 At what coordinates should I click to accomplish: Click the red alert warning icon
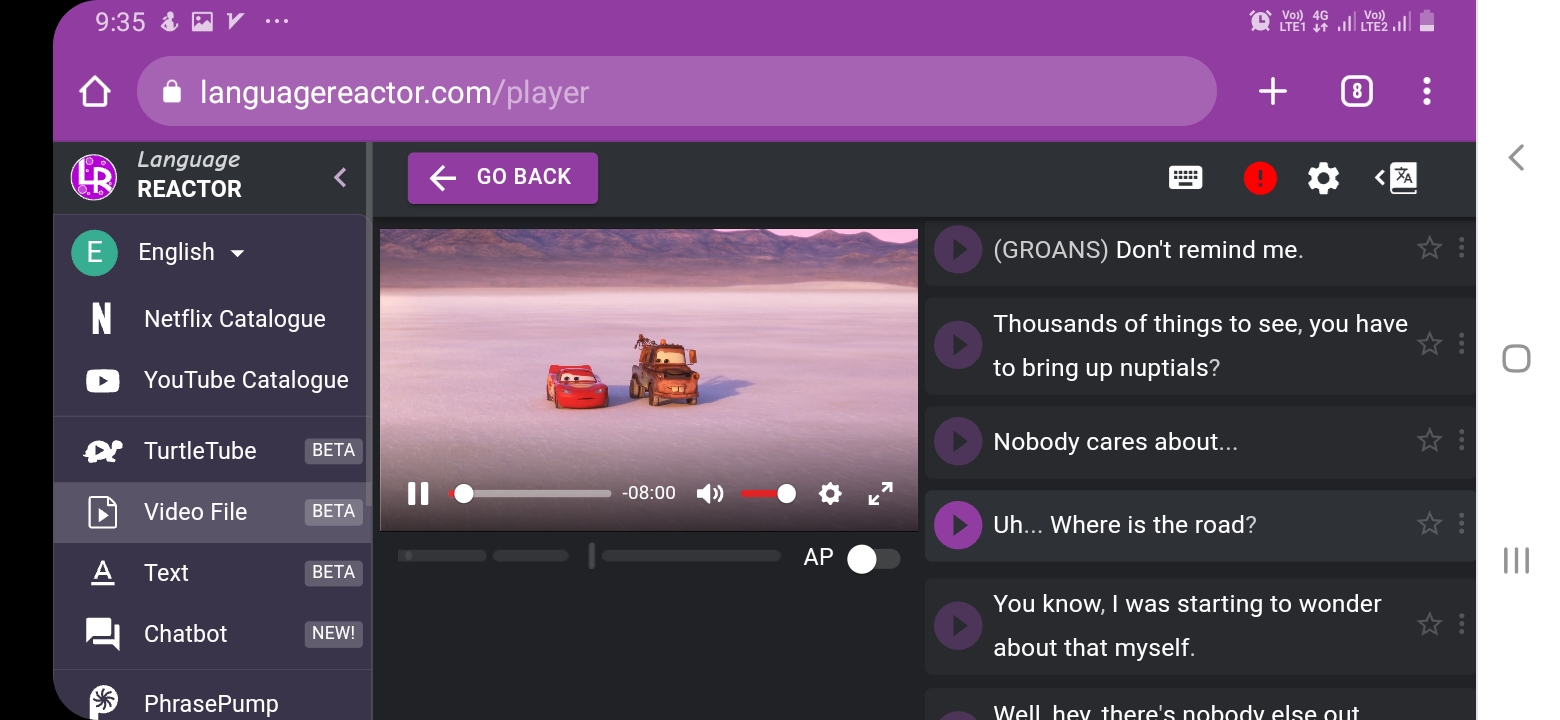click(x=1260, y=179)
